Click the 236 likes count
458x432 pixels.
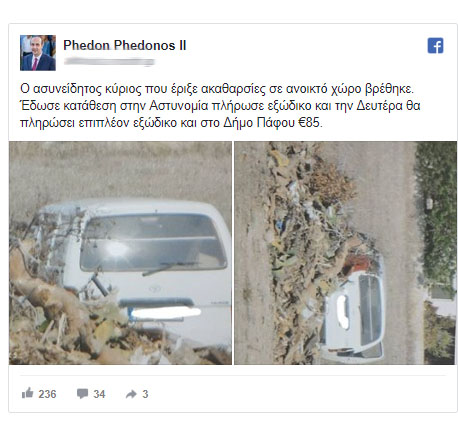tap(47, 394)
